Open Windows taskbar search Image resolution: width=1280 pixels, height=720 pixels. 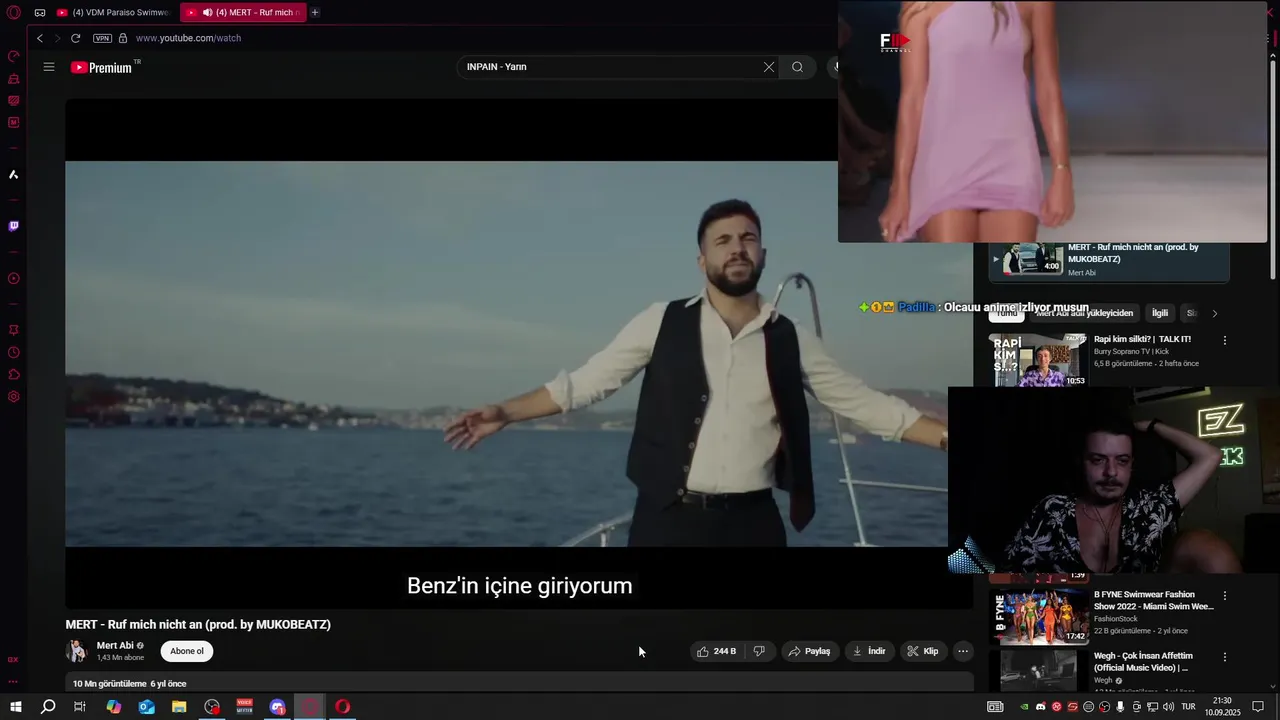pos(48,707)
